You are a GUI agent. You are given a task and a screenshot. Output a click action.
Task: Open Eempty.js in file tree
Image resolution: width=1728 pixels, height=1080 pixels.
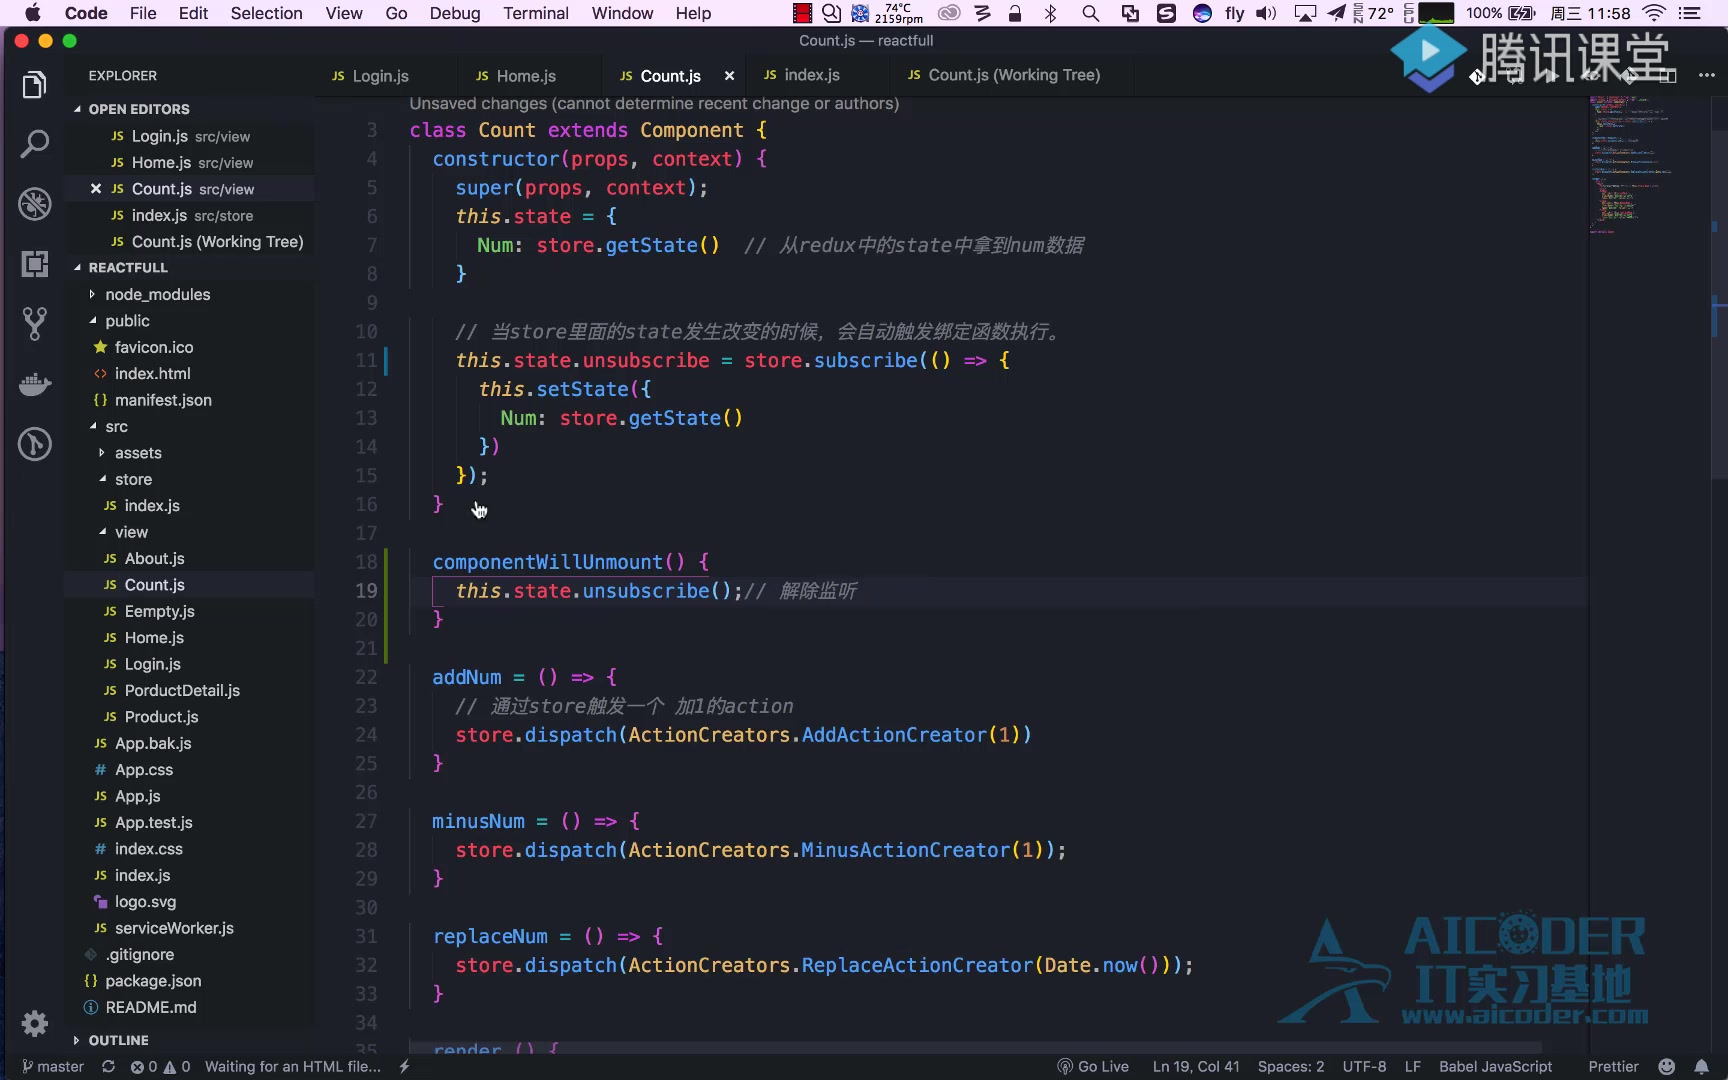[x=159, y=611]
